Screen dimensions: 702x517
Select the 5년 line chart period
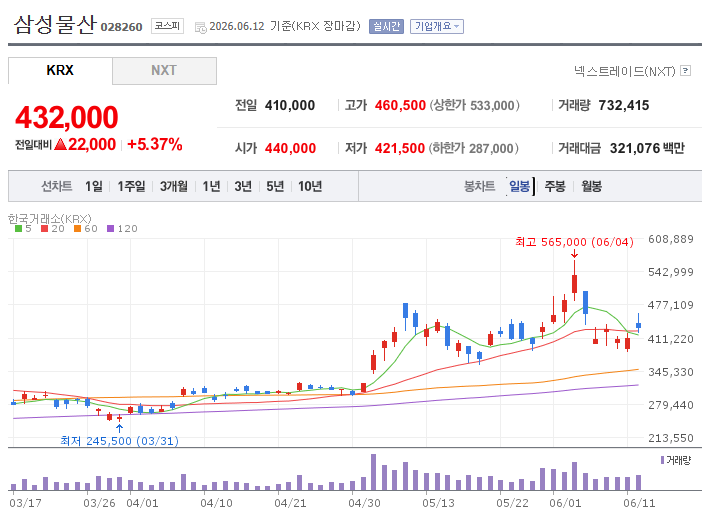[x=275, y=186]
